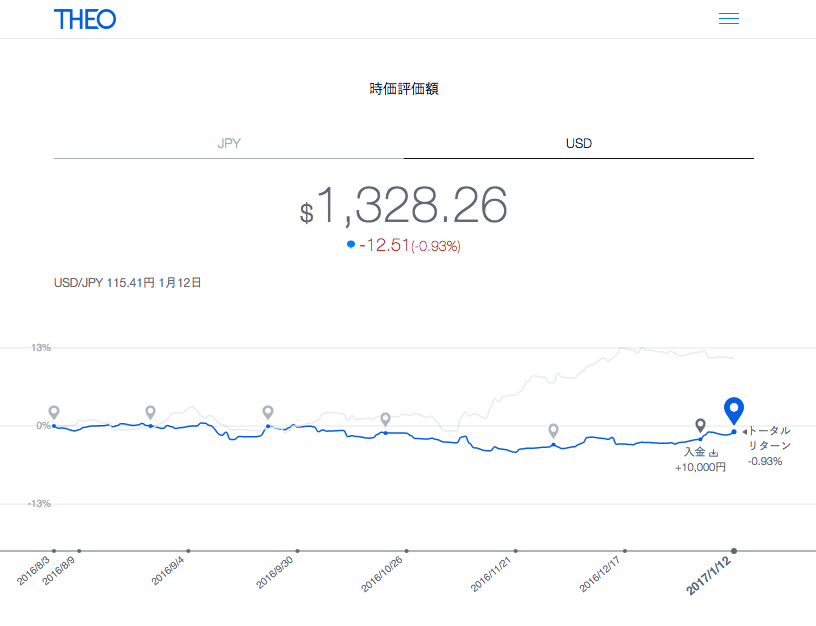816x626 pixels.
Task: Click the 2016/9/4 date label
Action: pos(168,570)
